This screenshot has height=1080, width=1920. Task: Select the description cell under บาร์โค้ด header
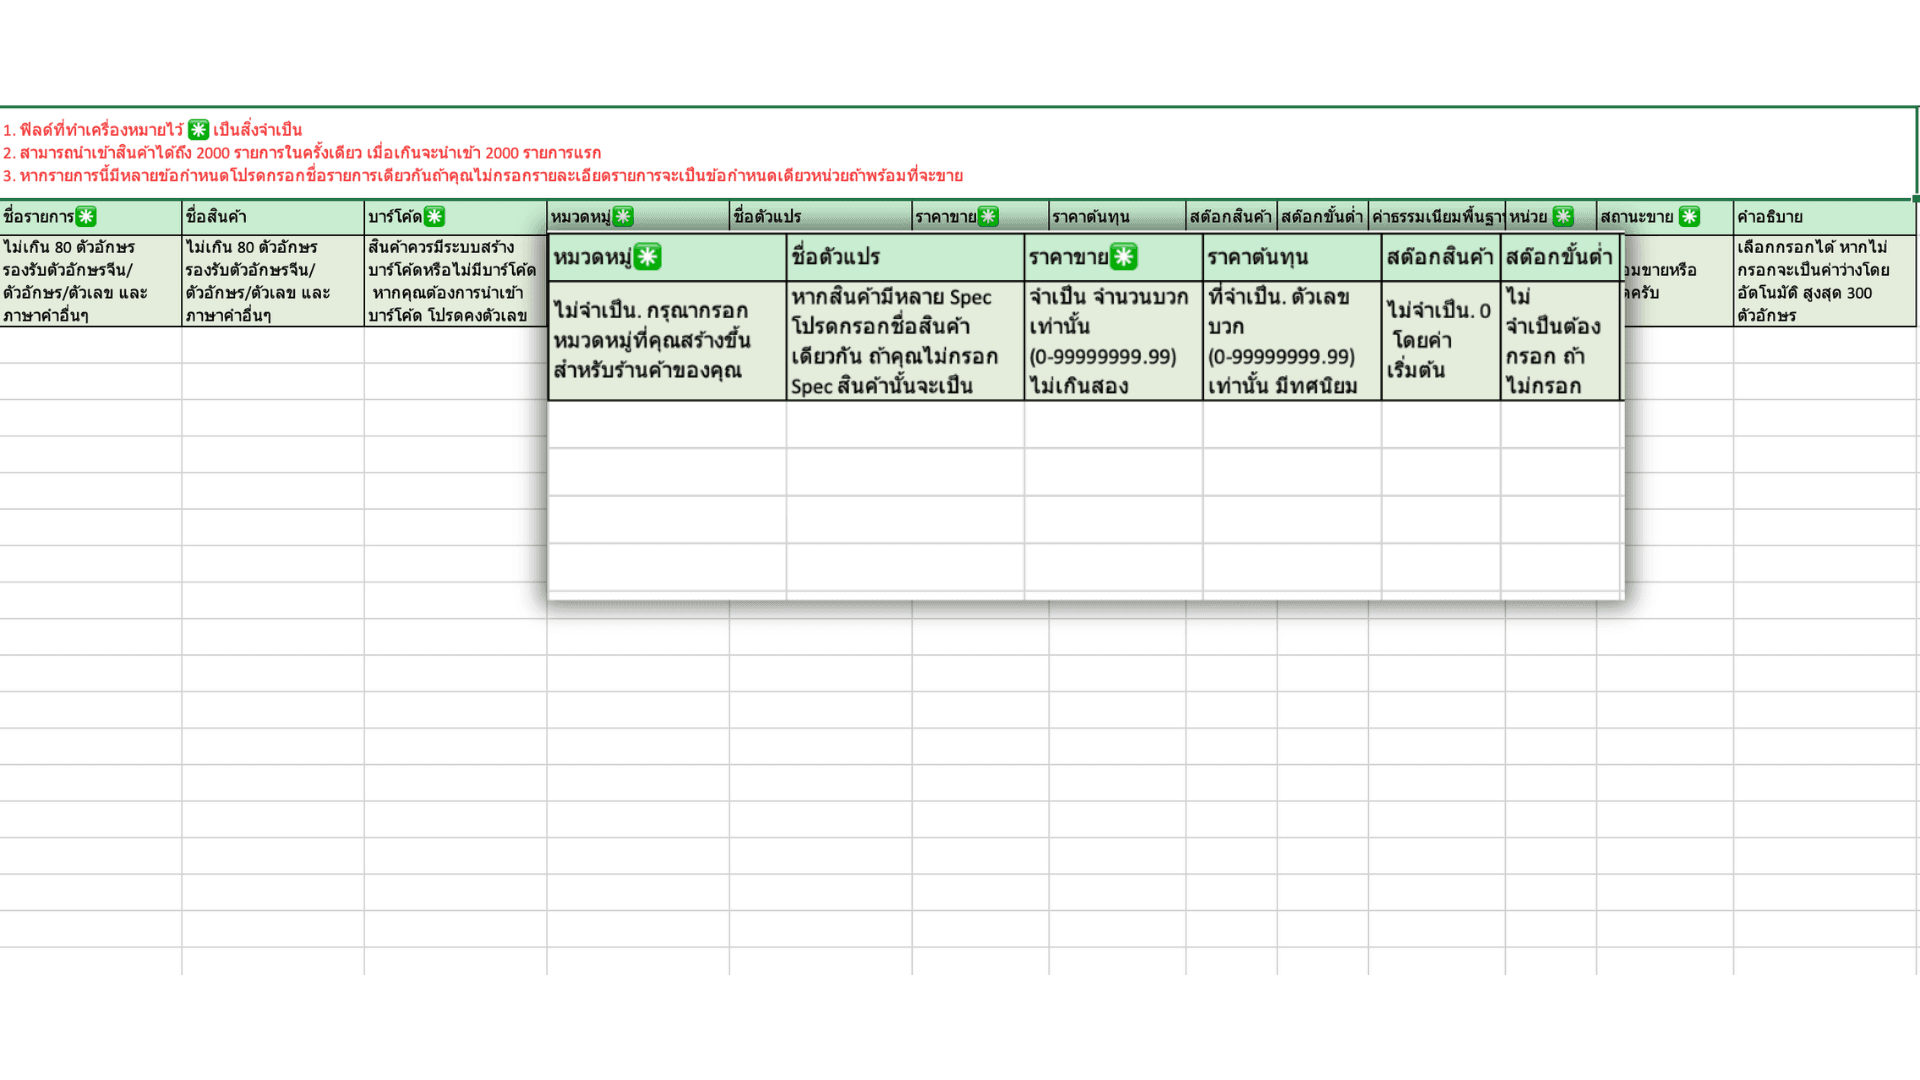[454, 281]
